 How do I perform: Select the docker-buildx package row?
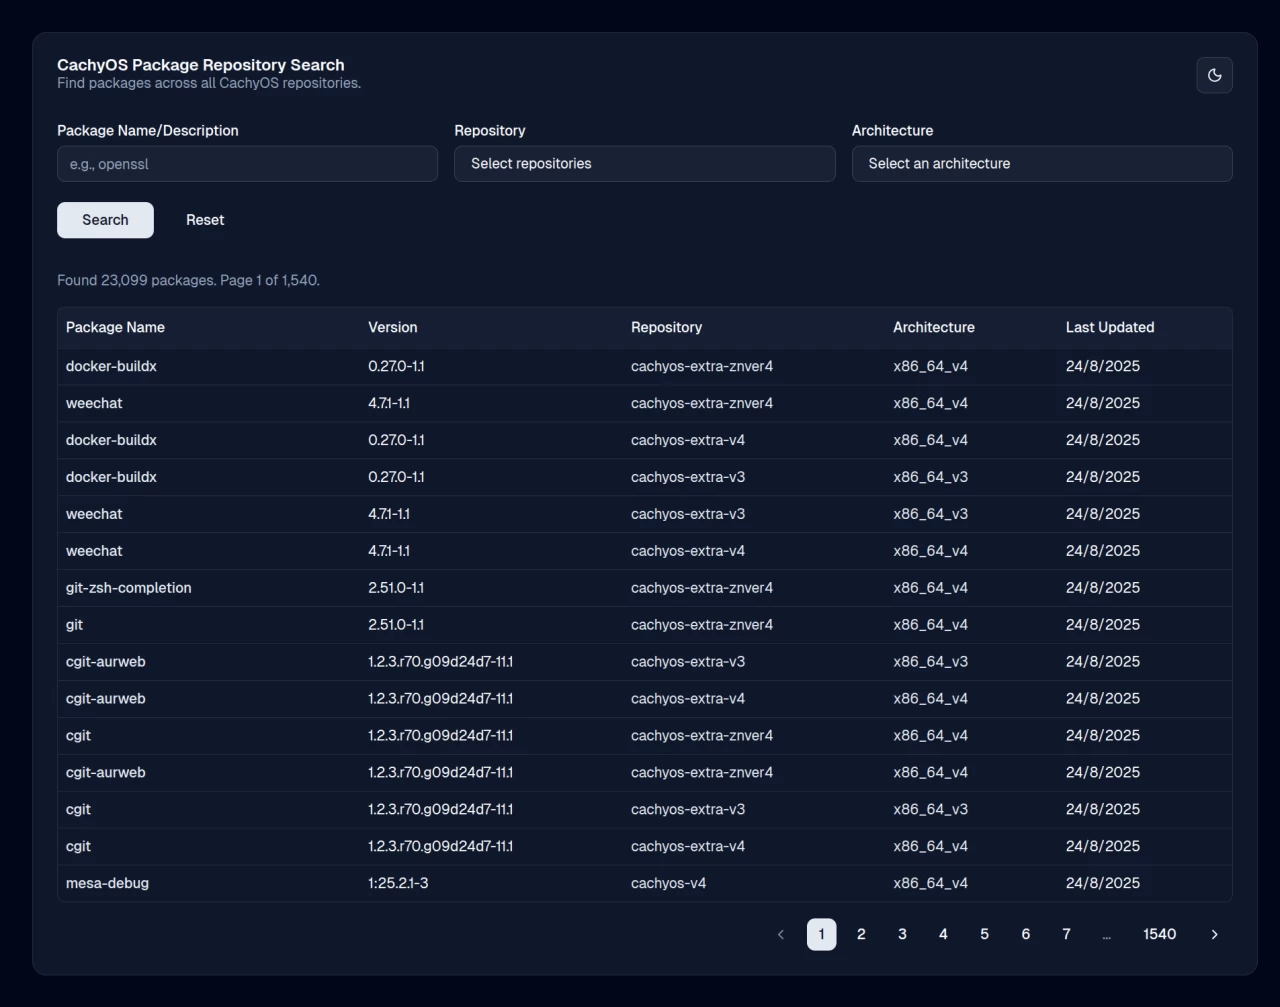(x=111, y=366)
